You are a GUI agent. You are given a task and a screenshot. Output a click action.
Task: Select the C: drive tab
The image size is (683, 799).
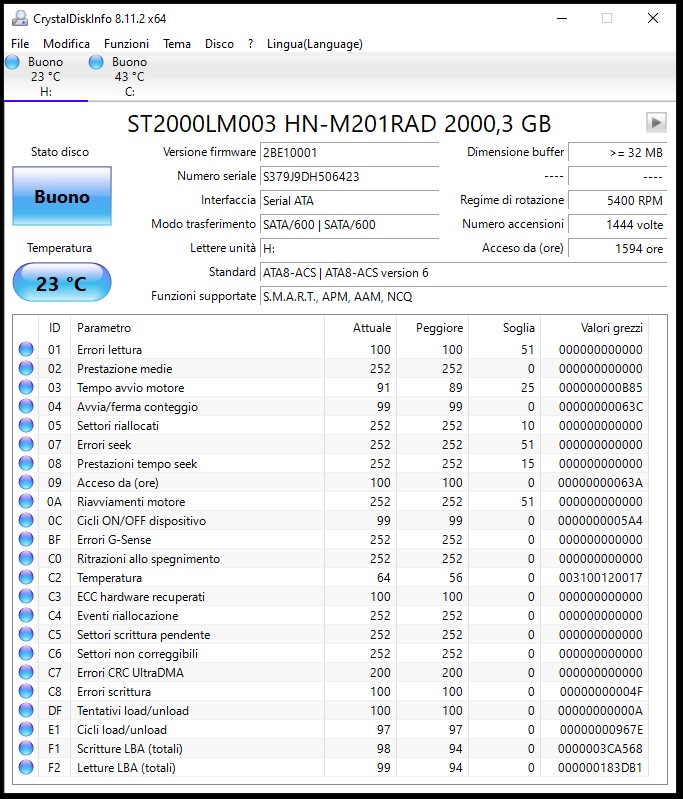(x=129, y=77)
